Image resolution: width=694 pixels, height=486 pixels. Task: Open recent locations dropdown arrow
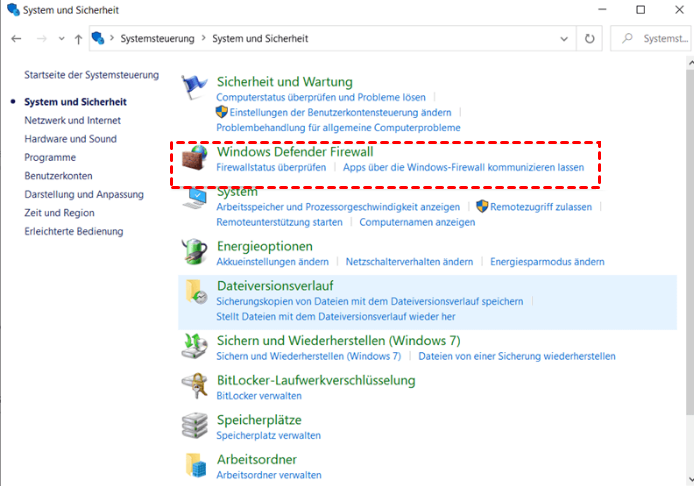pyautogui.click(x=62, y=39)
